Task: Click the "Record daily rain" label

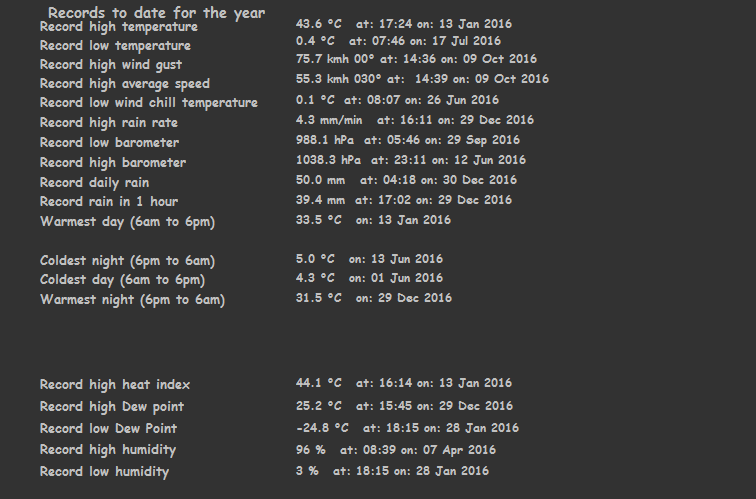Action: [94, 182]
